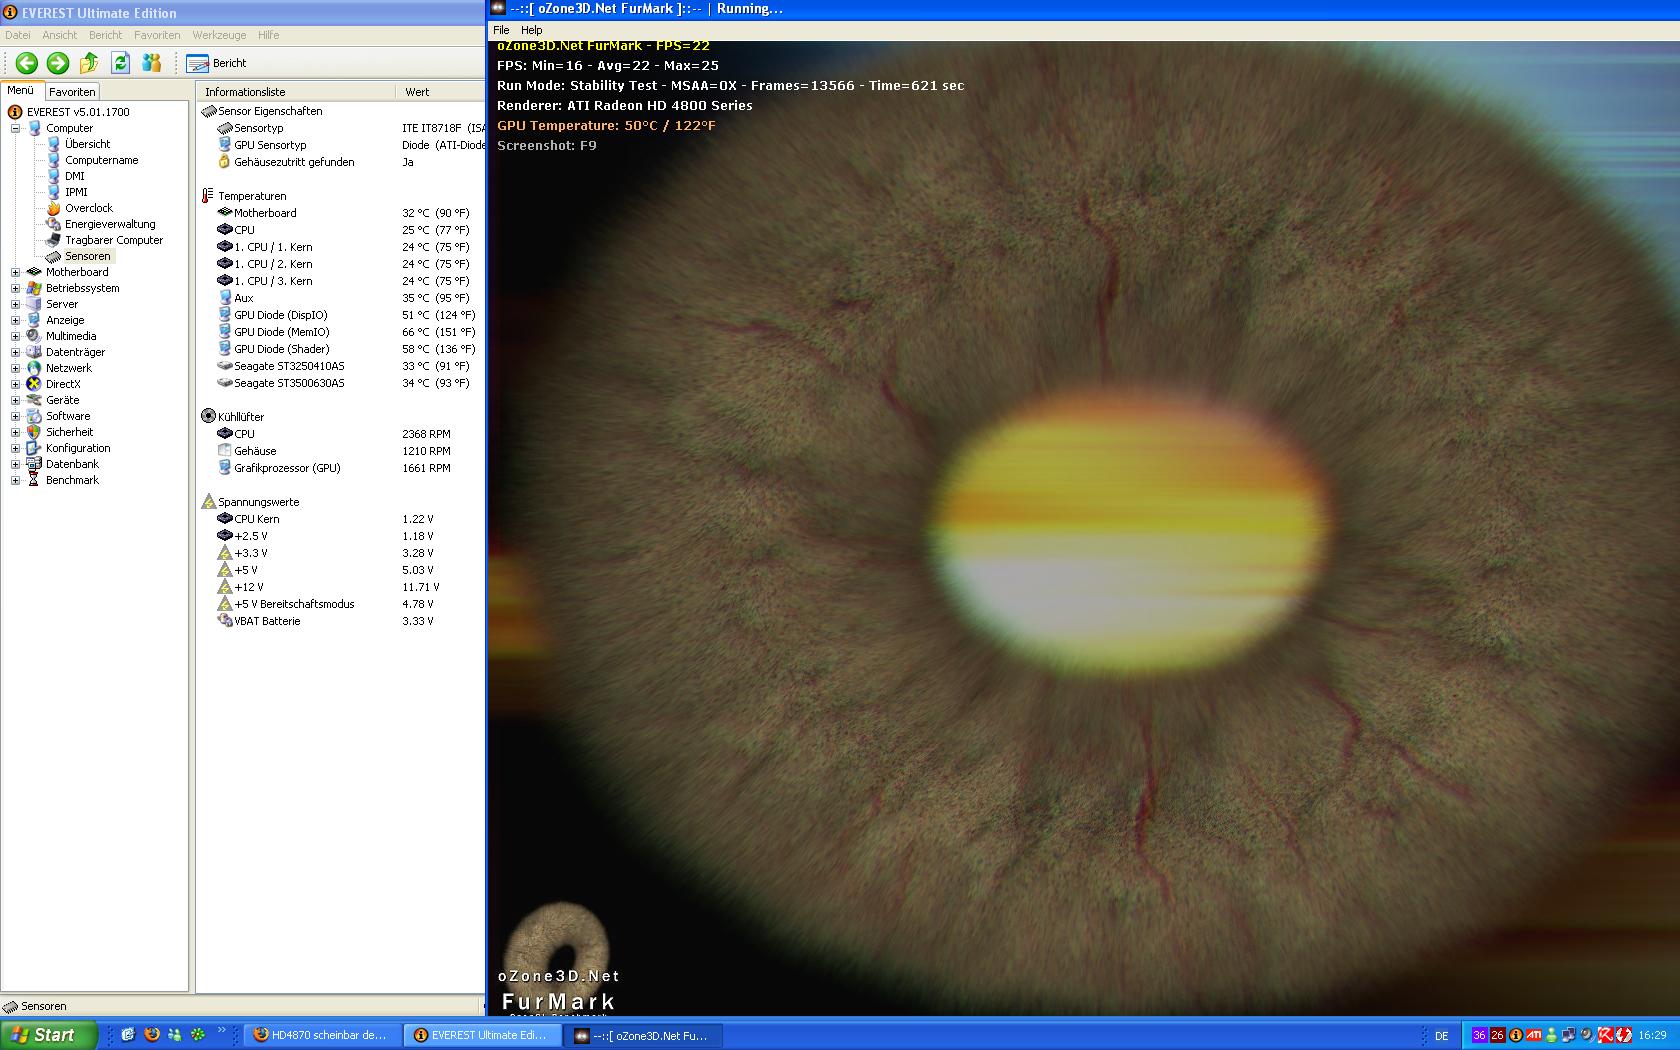This screenshot has height=1050, width=1680.
Task: Open the Hilfe menu
Action: (269, 35)
